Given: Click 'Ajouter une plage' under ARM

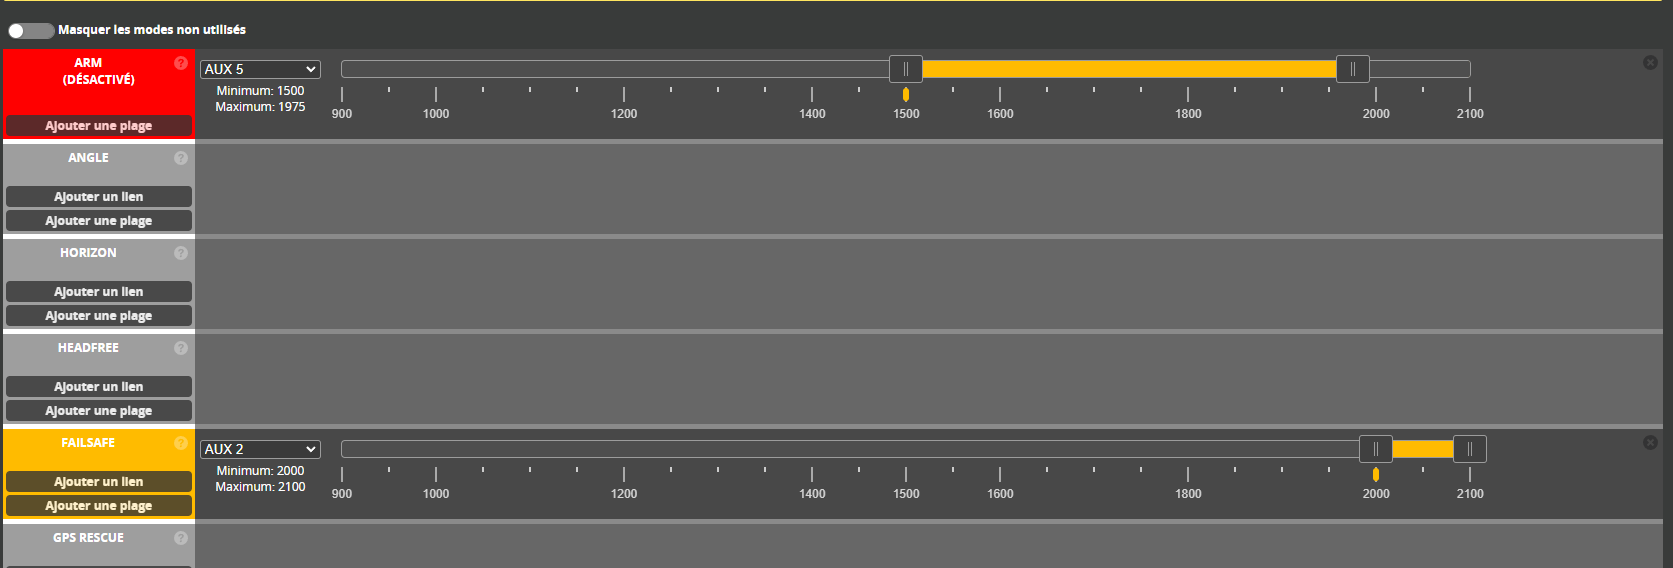Looking at the screenshot, I should (x=98, y=126).
